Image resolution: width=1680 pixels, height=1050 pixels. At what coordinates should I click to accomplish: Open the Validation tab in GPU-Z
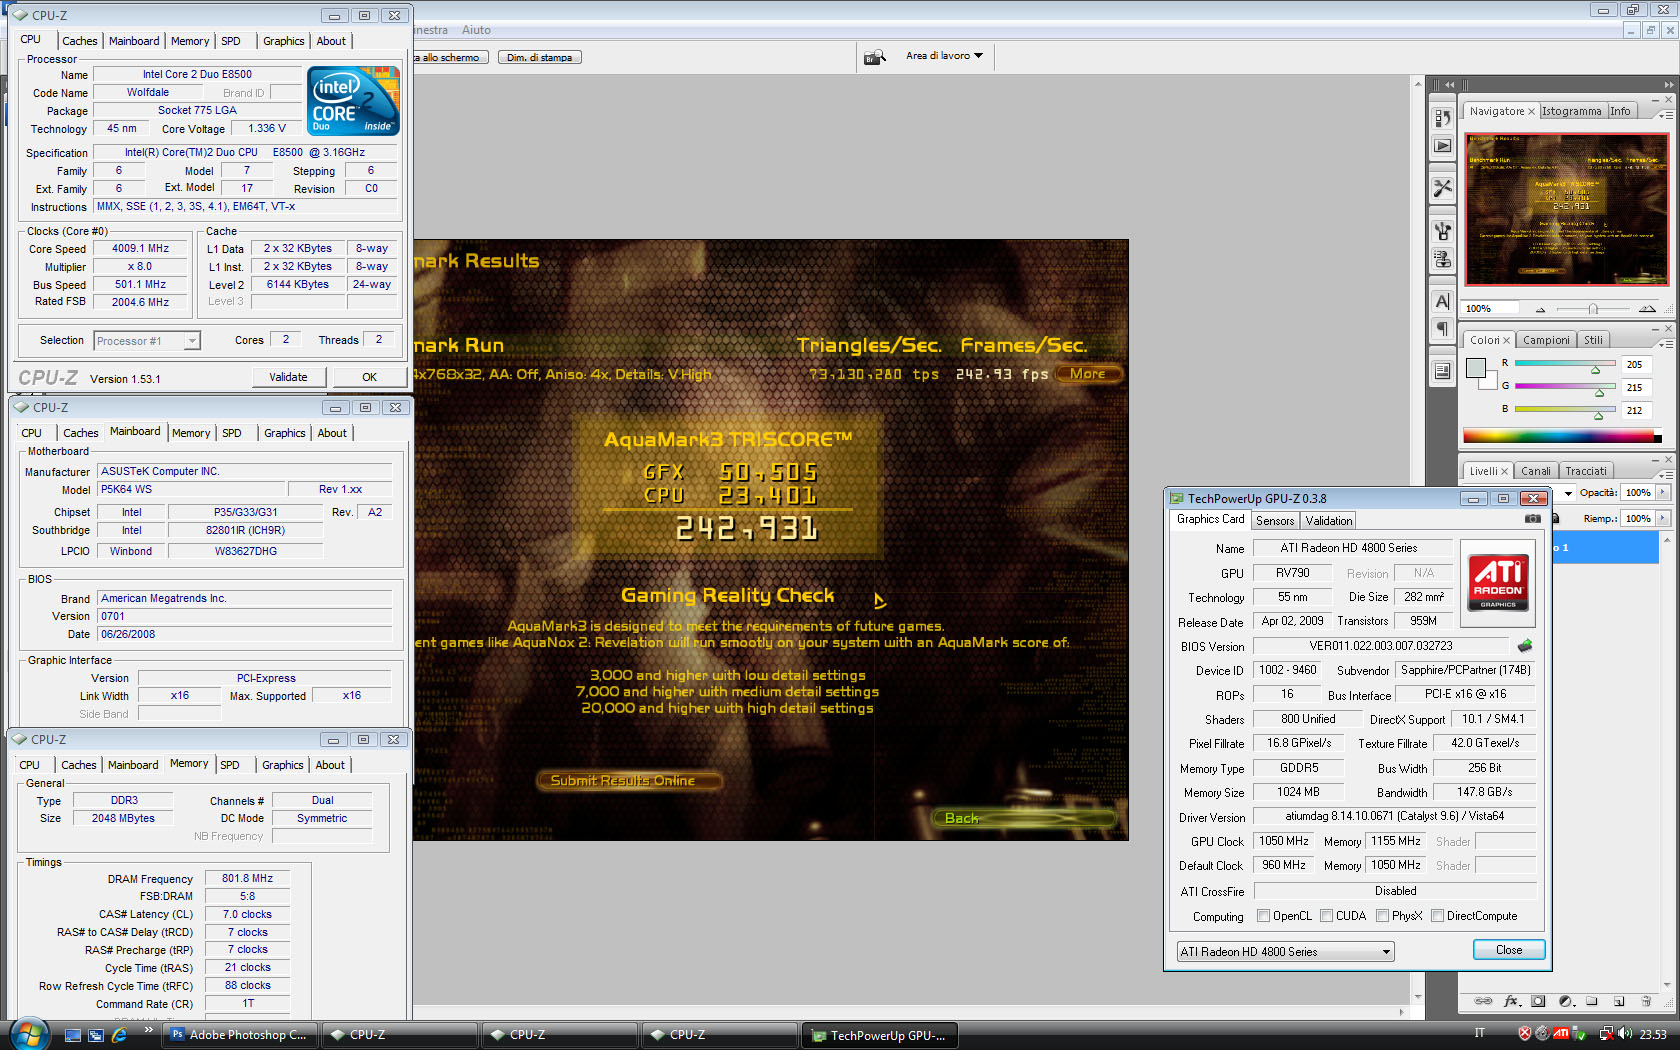tap(1329, 521)
